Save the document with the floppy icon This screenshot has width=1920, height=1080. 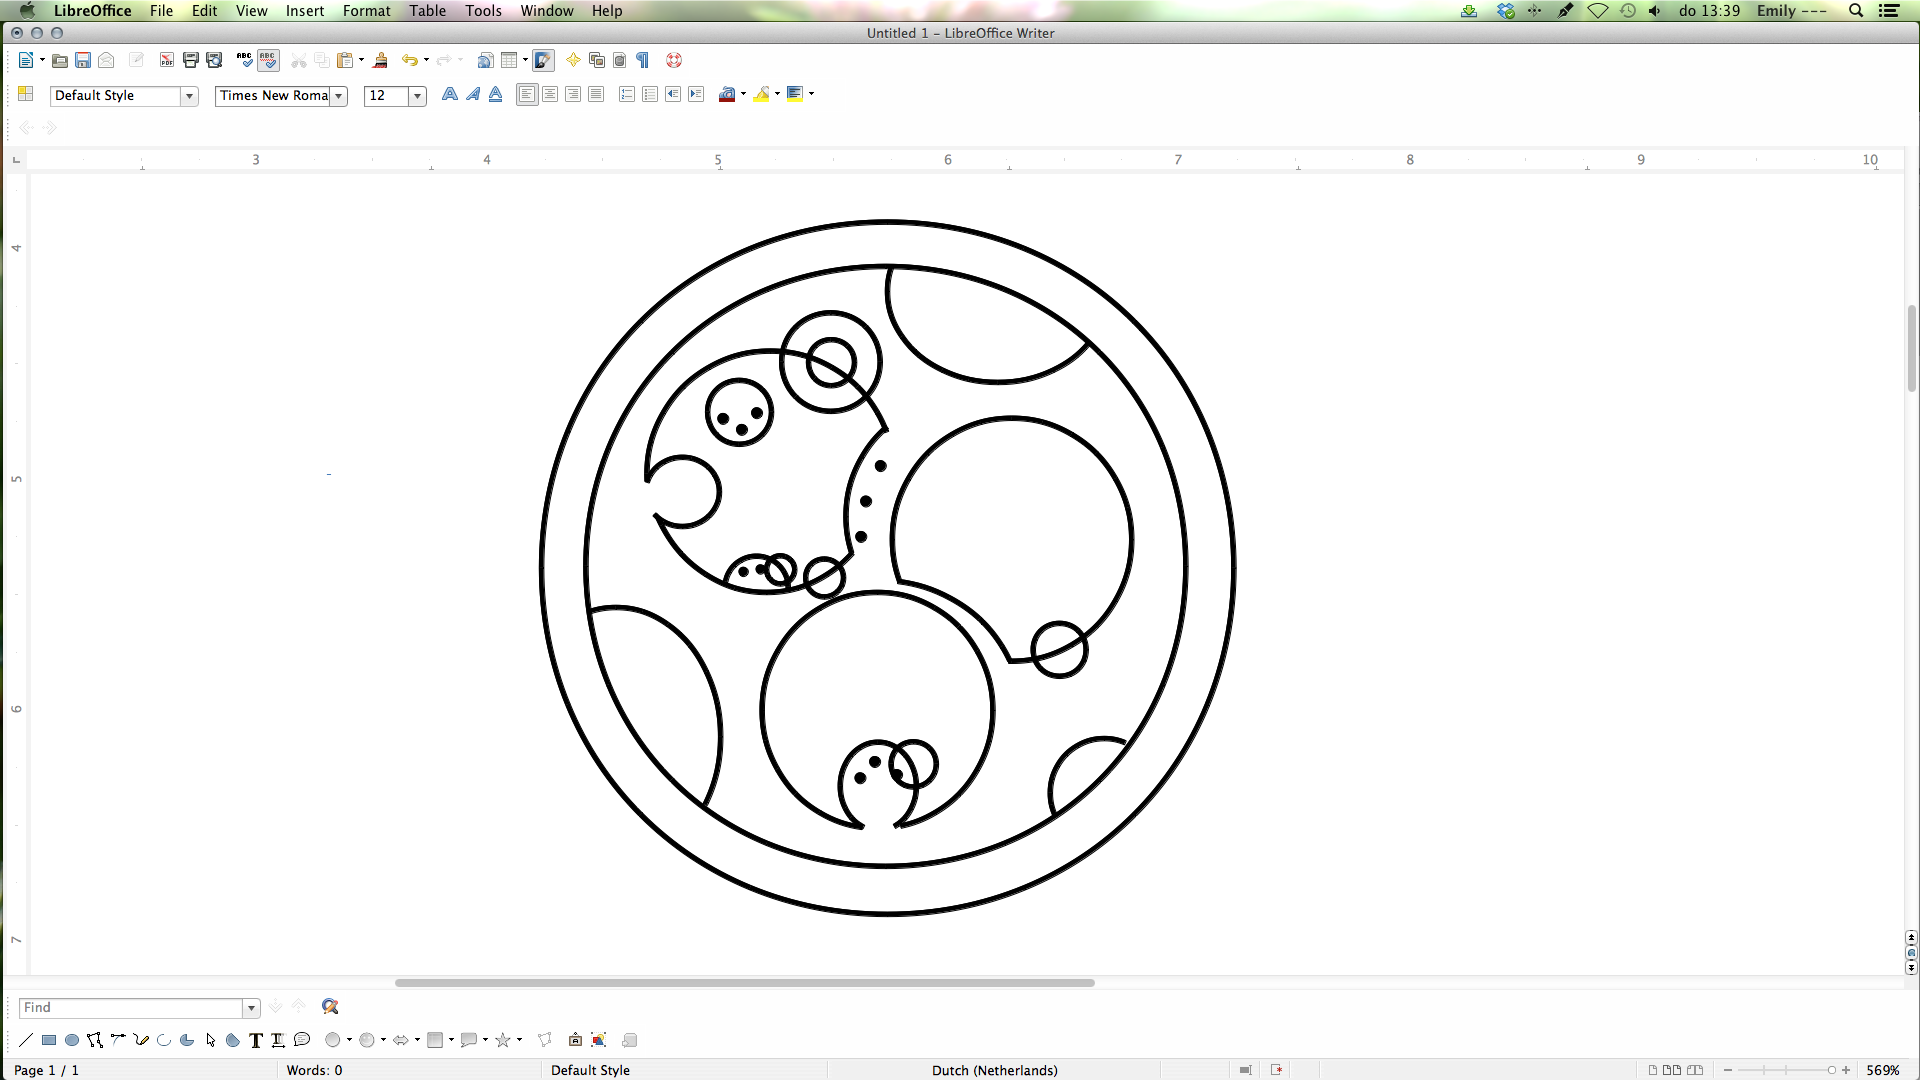click(83, 61)
